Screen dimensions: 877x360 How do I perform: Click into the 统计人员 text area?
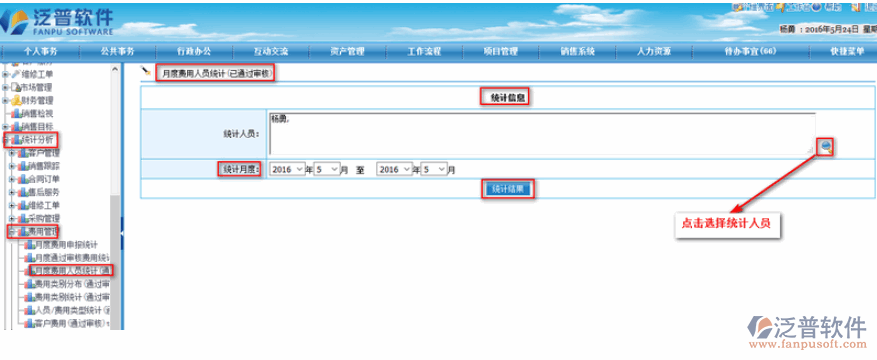pos(541,134)
